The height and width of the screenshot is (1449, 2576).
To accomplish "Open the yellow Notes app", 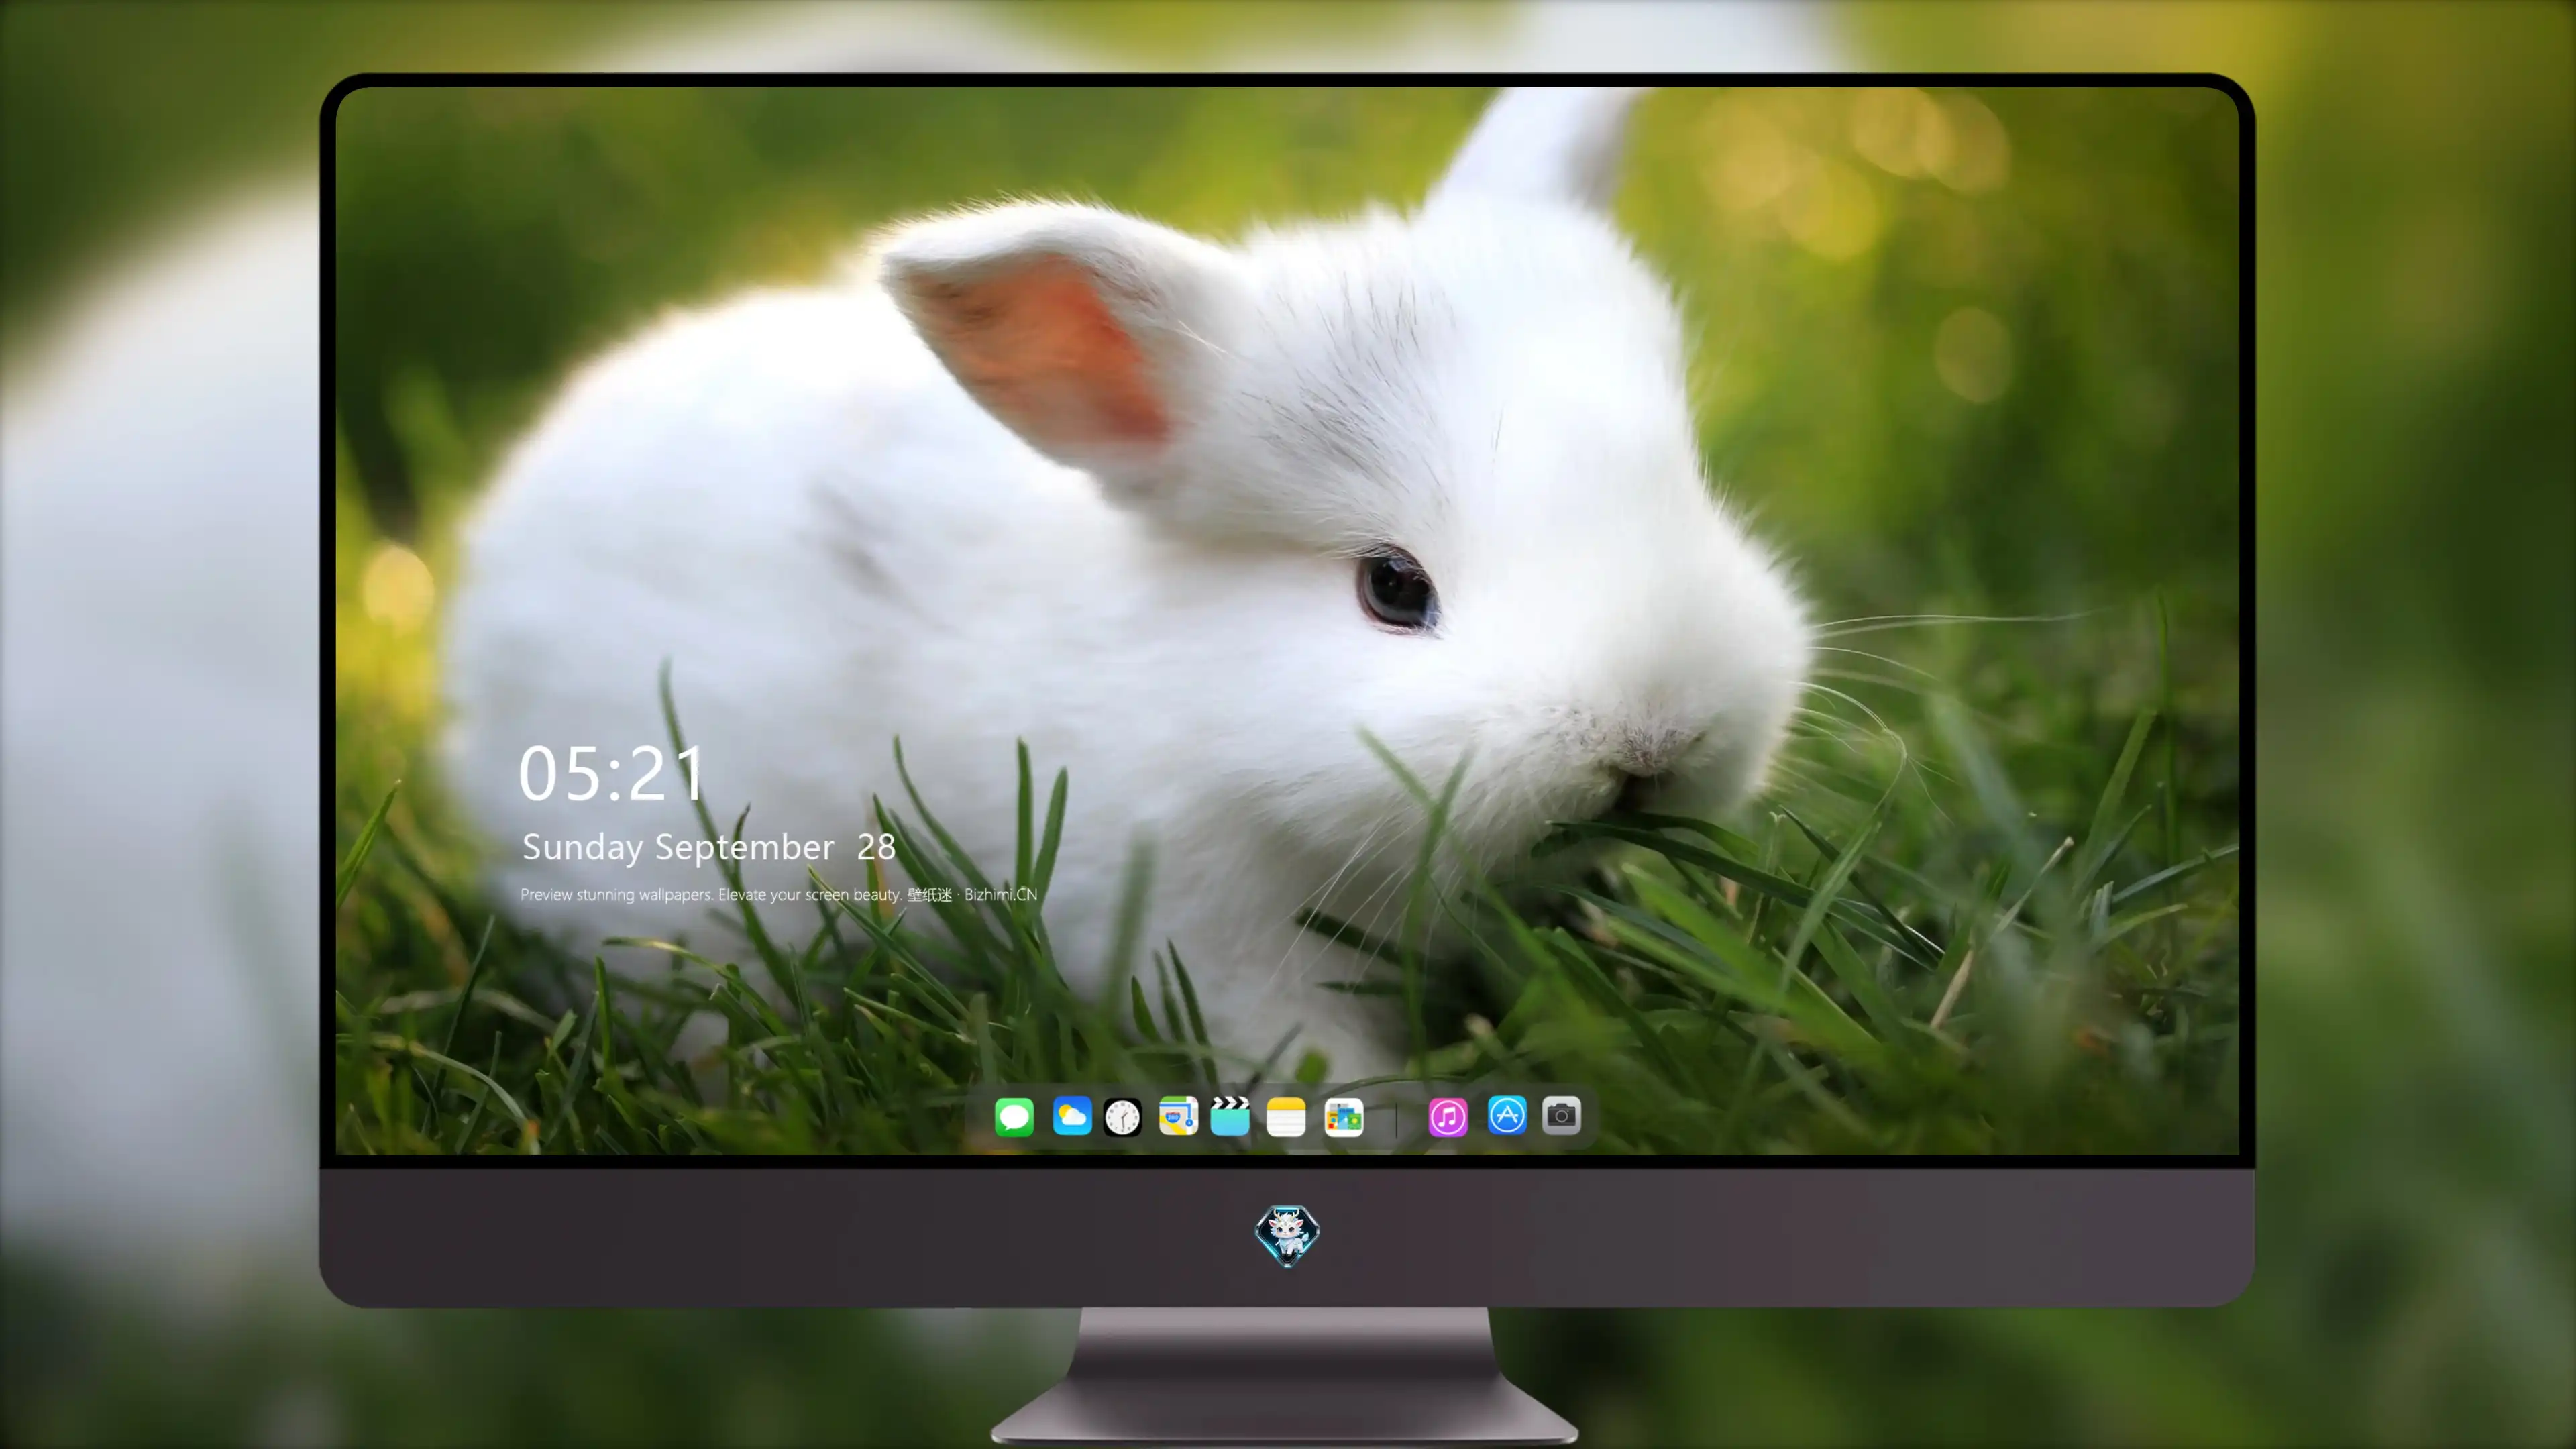I will point(1286,1117).
